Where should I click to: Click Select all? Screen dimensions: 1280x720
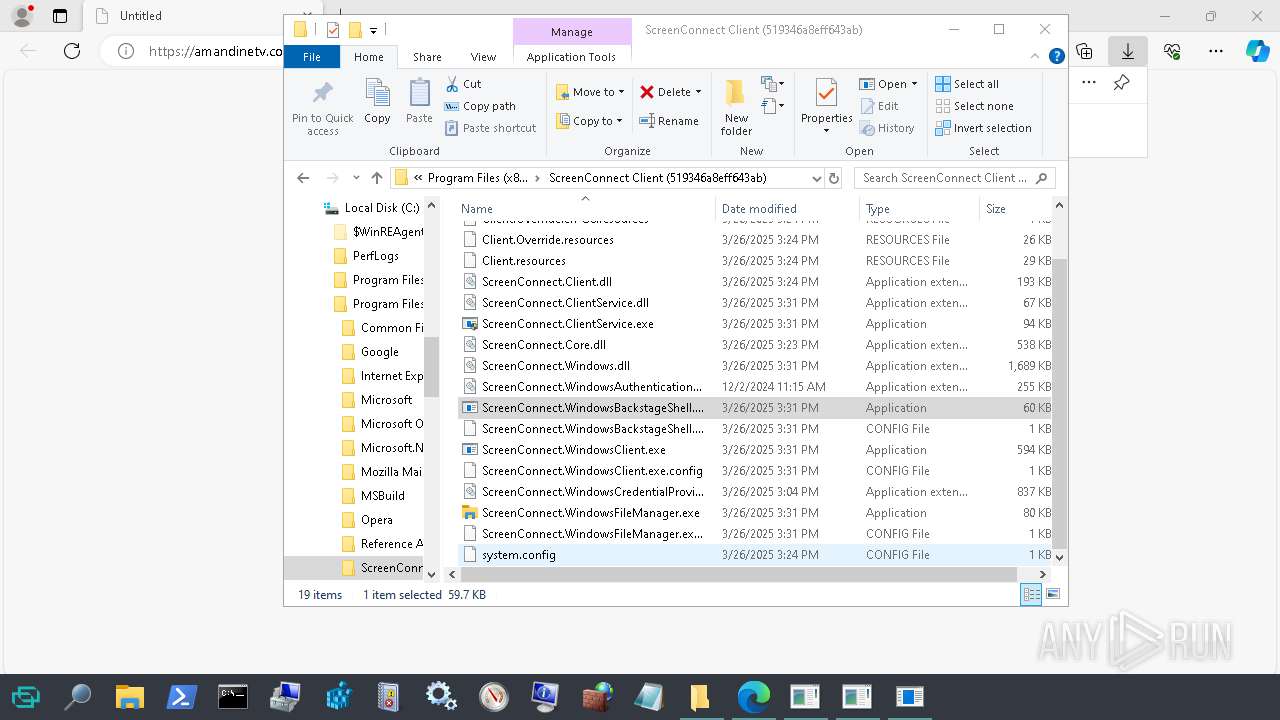pos(967,84)
